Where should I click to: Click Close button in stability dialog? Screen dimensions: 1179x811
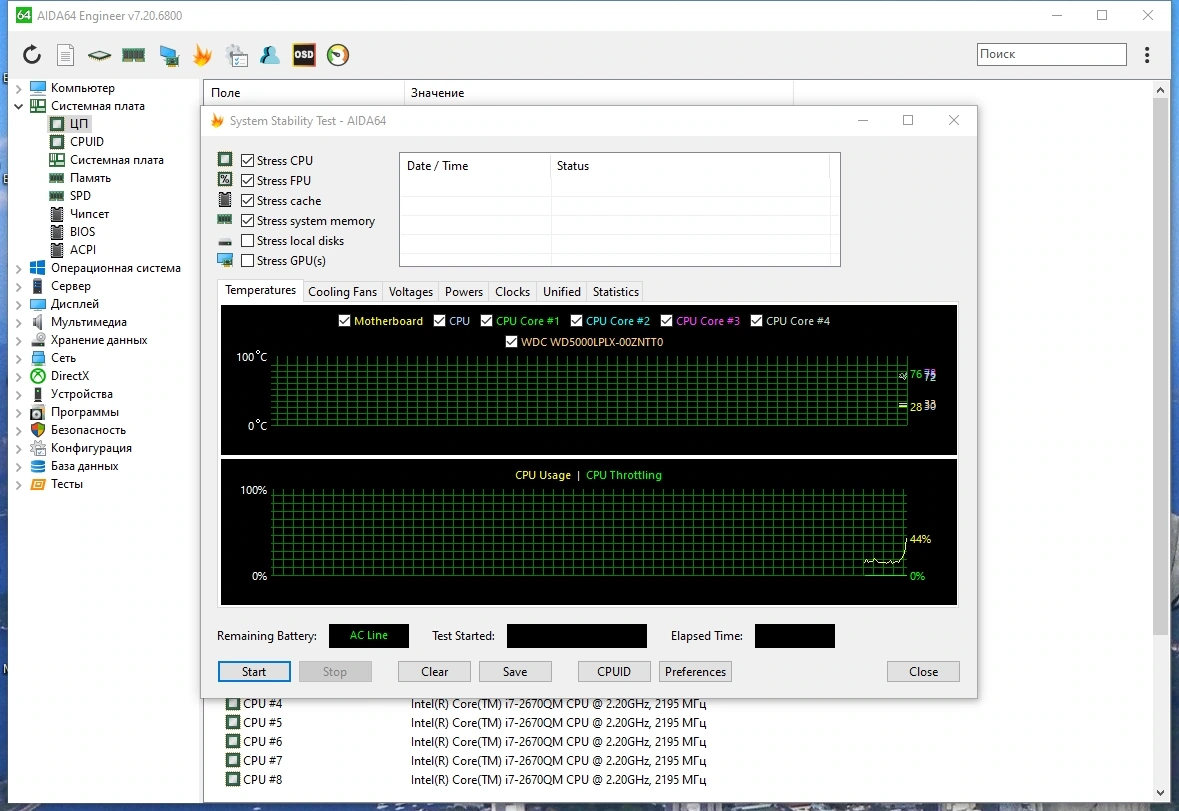[x=923, y=671]
